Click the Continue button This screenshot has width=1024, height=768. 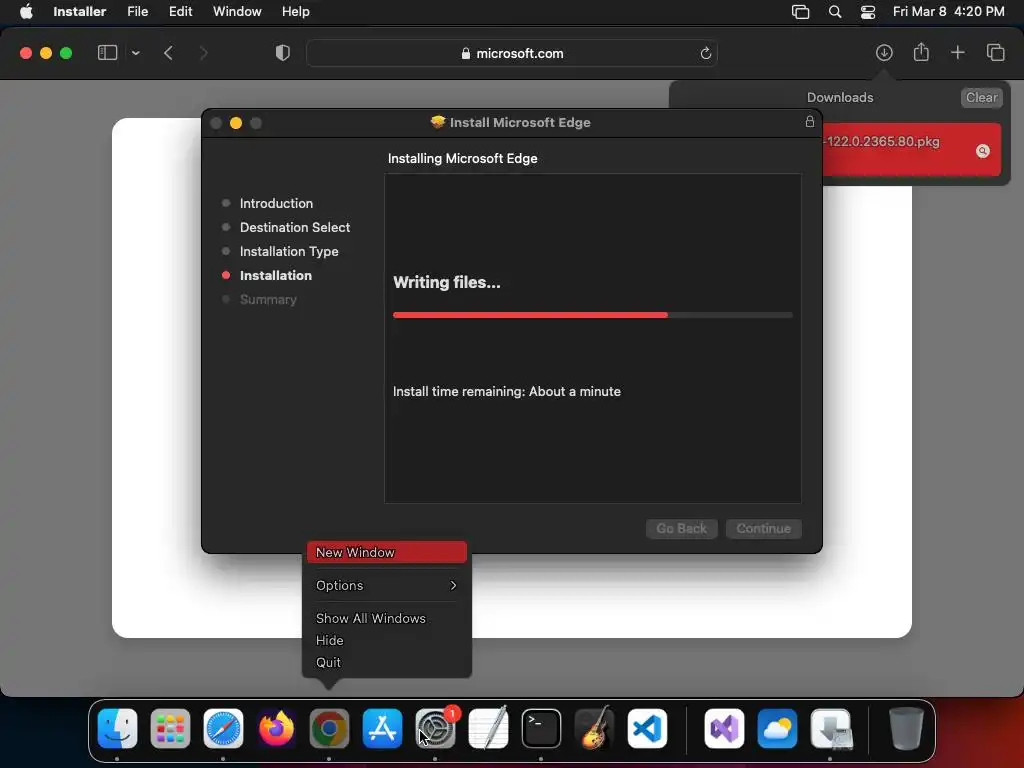point(763,528)
